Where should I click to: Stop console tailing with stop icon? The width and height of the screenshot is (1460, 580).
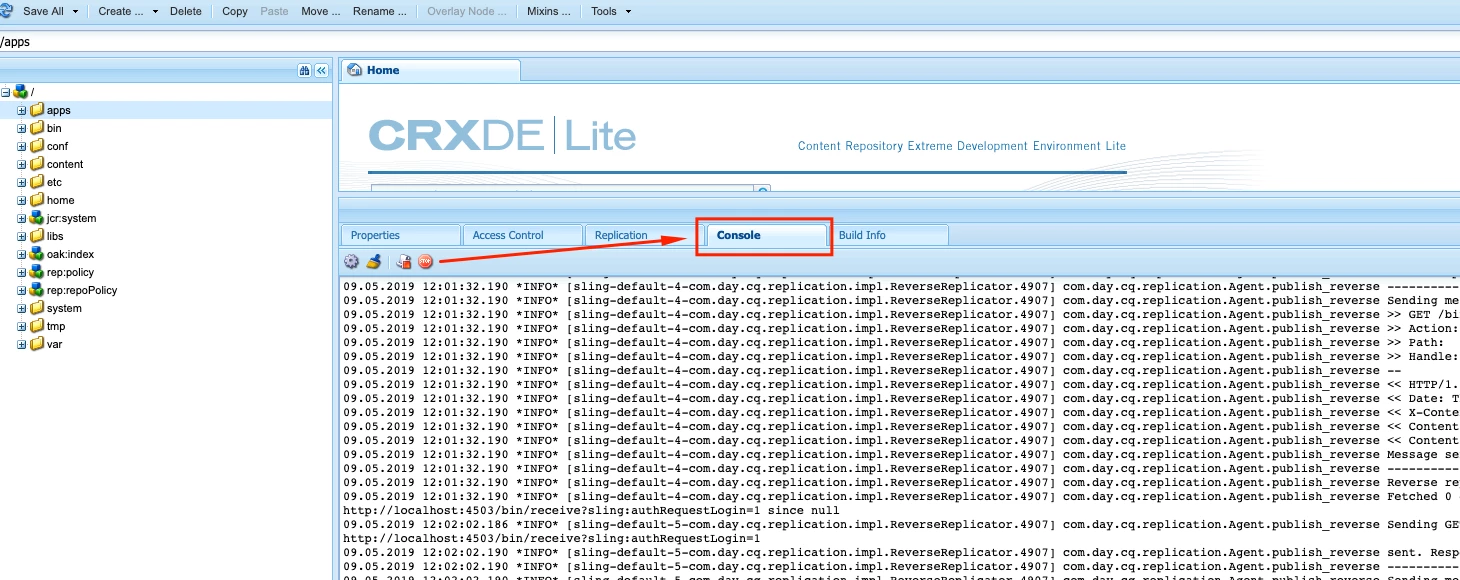click(x=425, y=261)
